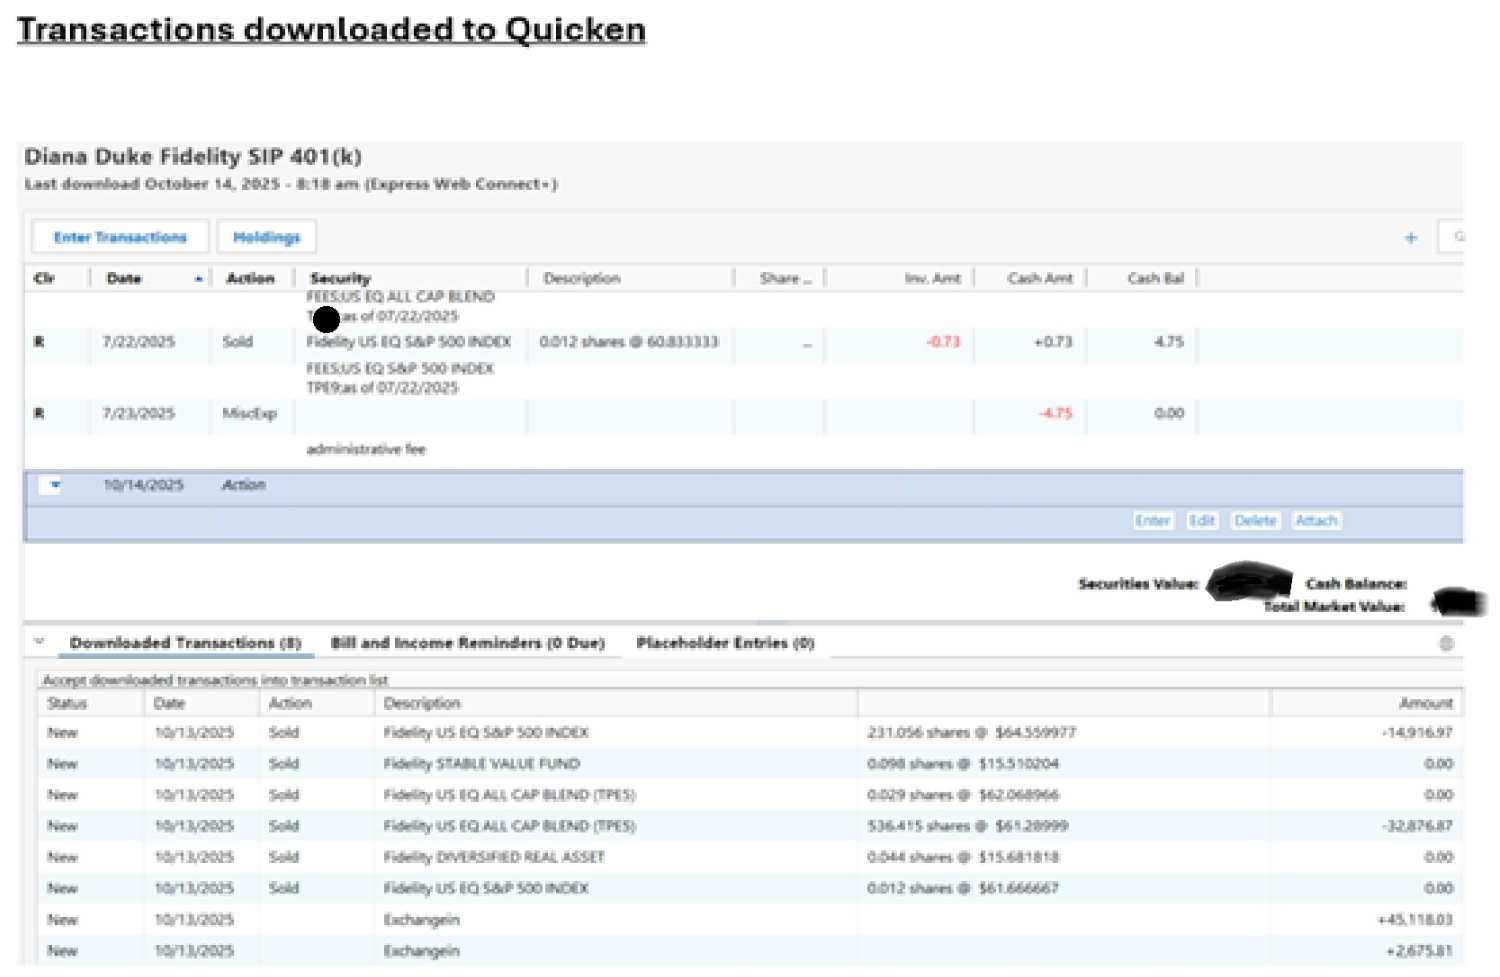Click the 'Diana Duke Fidelity SIP 401(k)' account title
The image size is (1500, 977).
click(193, 157)
